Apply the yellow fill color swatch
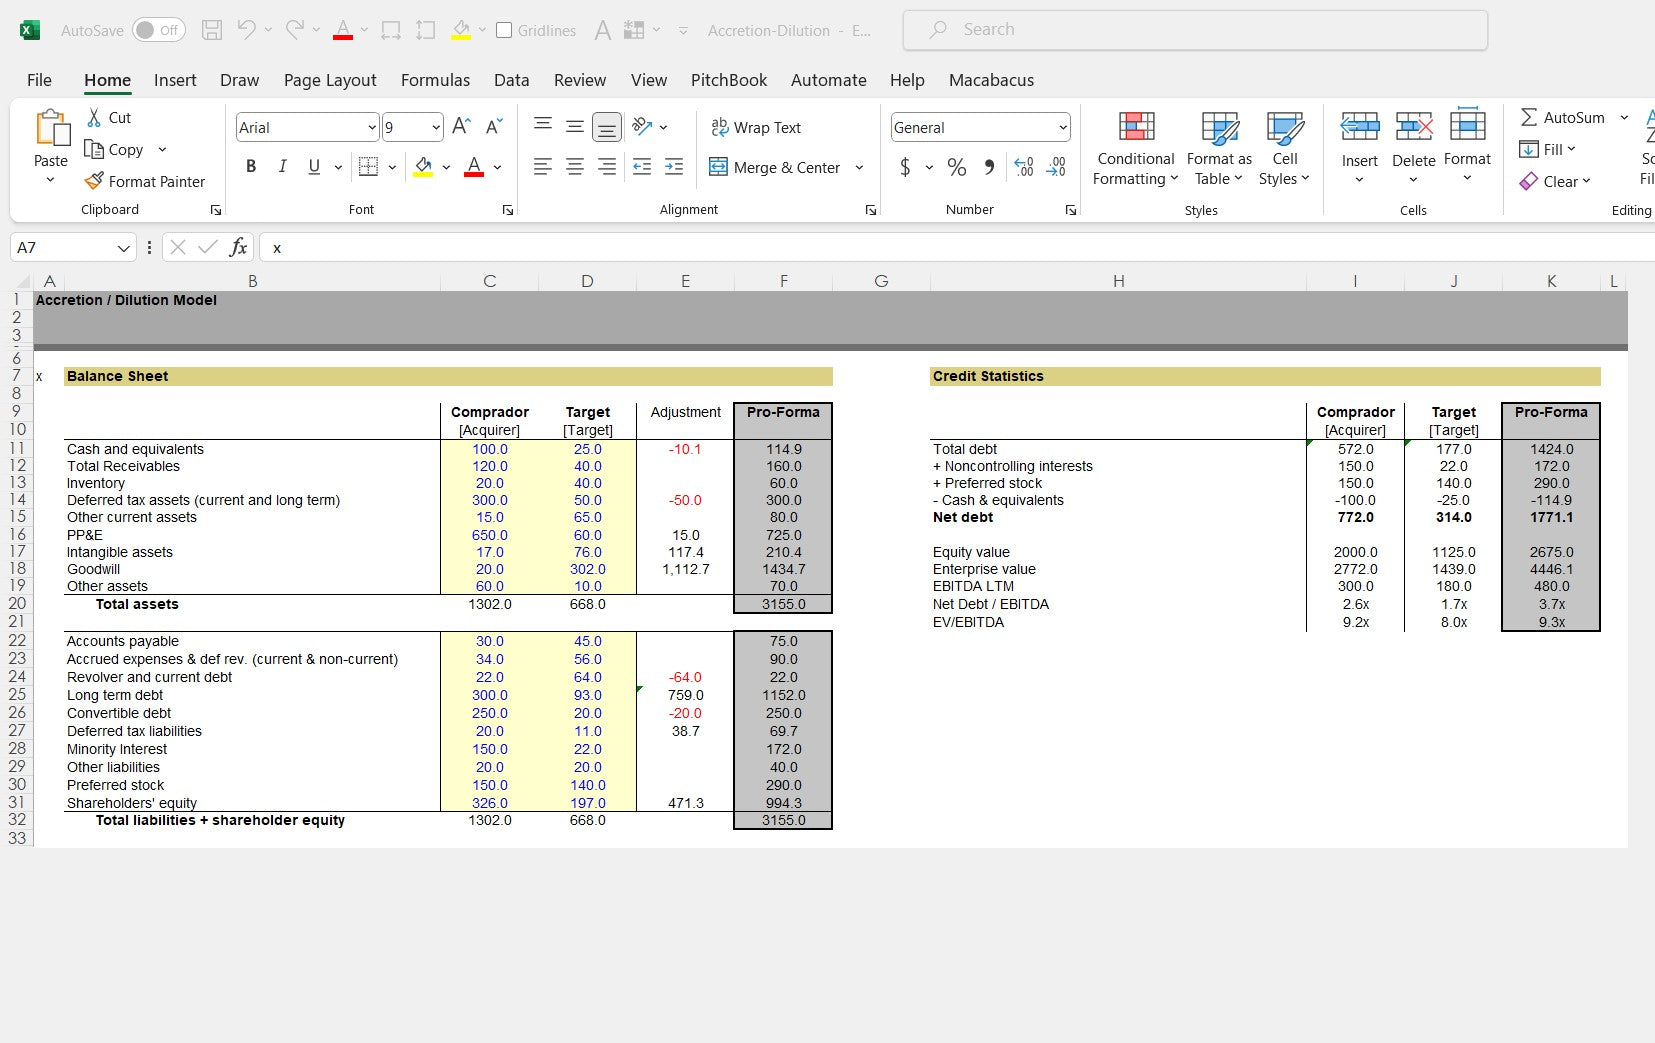The width and height of the screenshot is (1655, 1043). click(423, 167)
